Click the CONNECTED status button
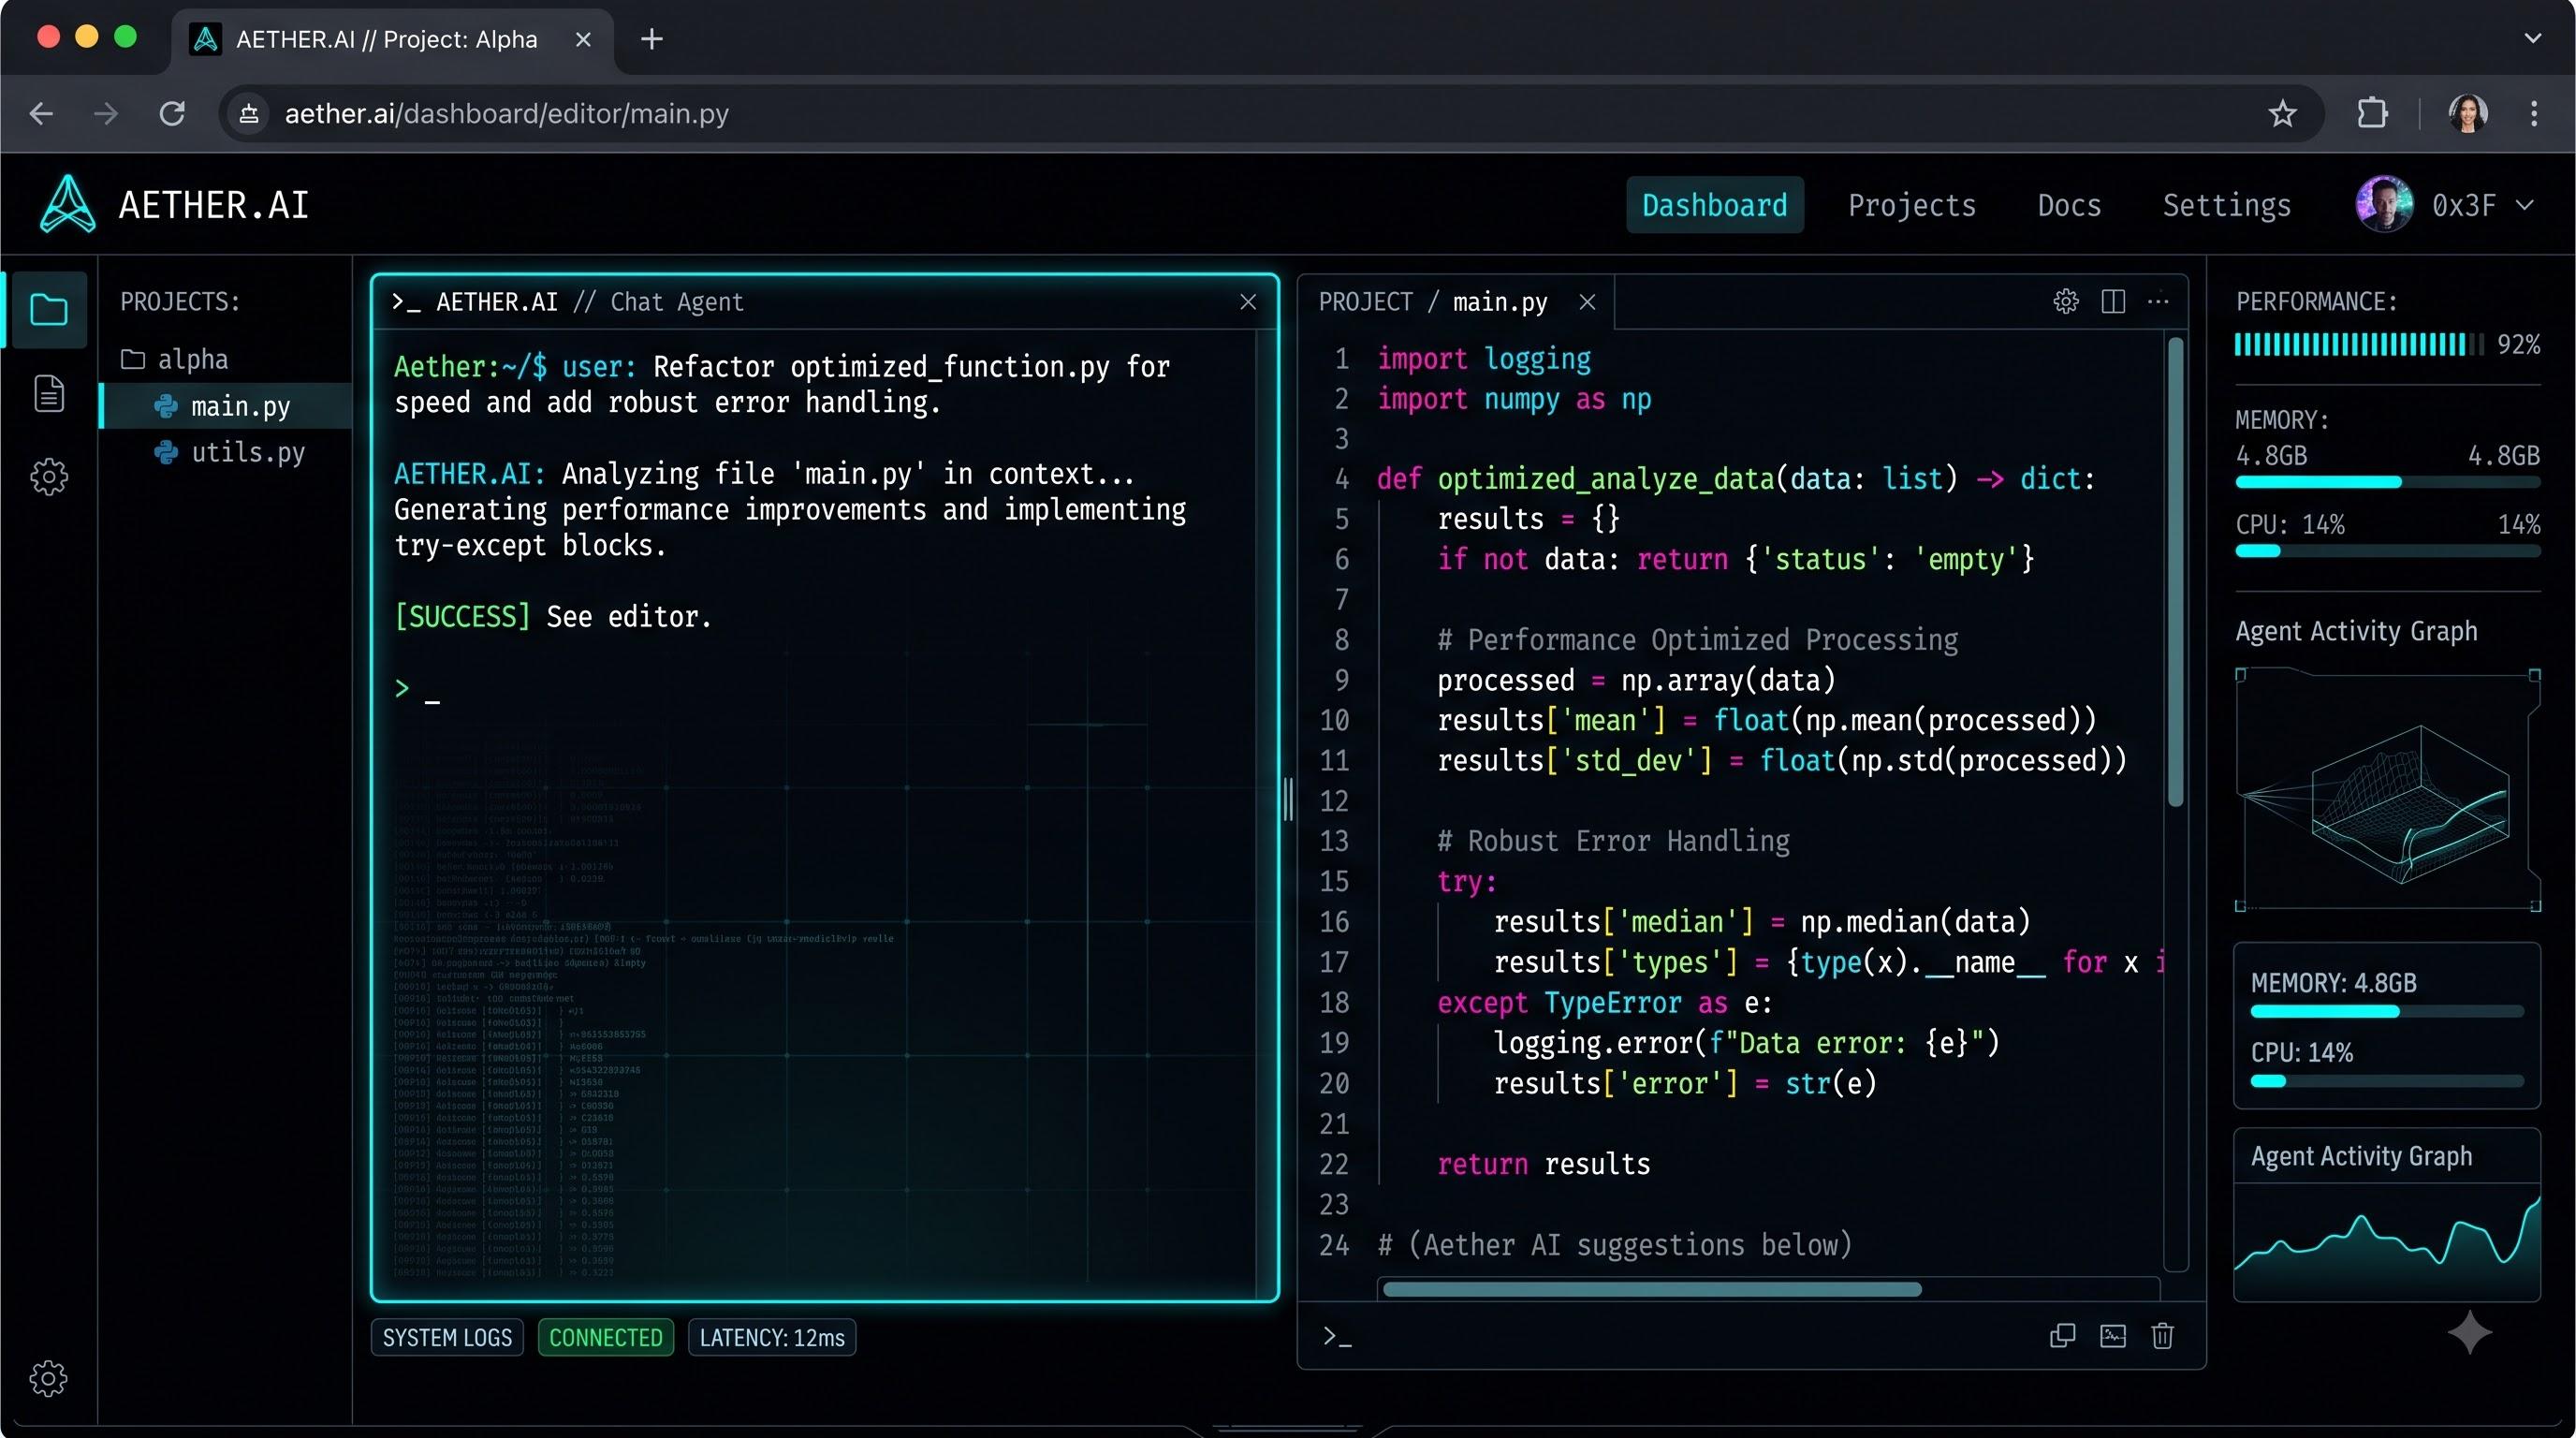The width and height of the screenshot is (2576, 1438). (606, 1337)
